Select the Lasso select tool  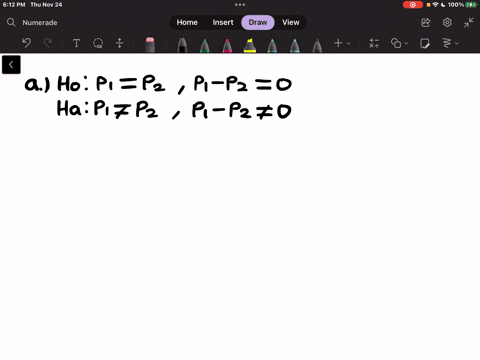click(98, 43)
